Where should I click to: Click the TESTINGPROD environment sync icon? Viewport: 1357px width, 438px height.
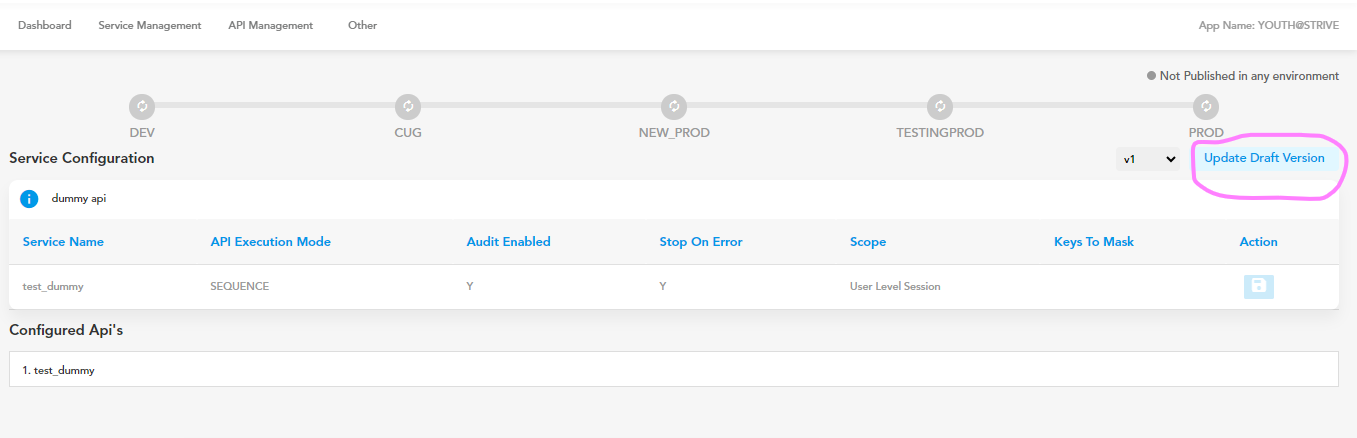click(x=939, y=106)
